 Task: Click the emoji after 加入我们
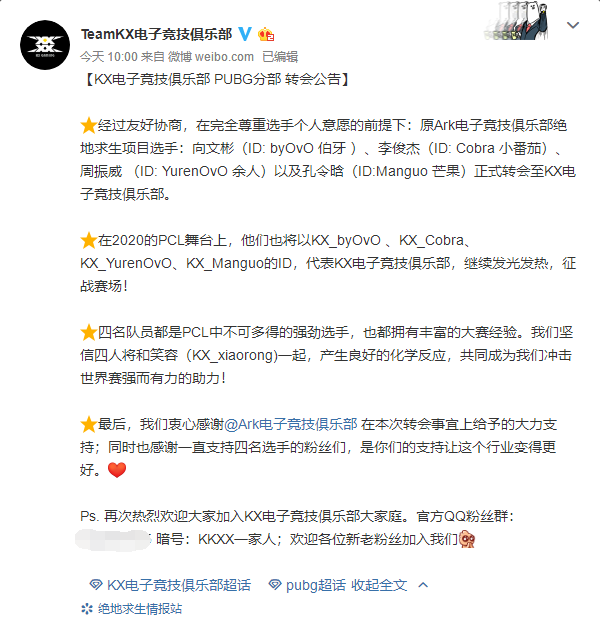(467, 539)
